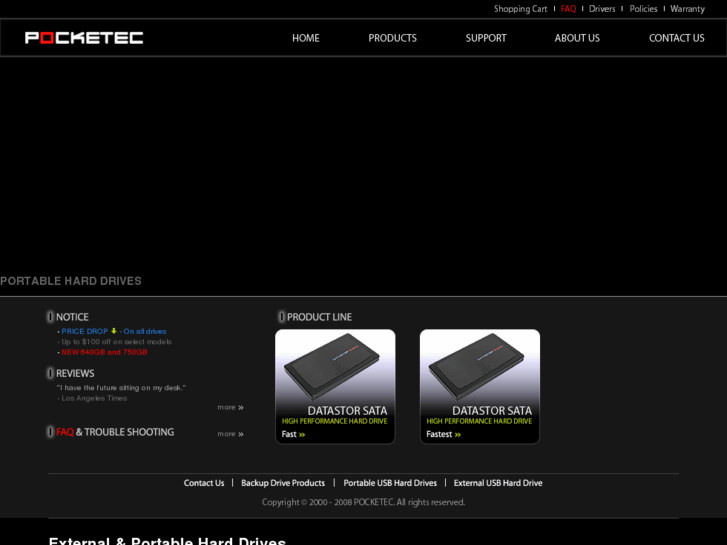Viewport: 727px width, 545px height.
Task: Open FAQ & TROUBLE SHOOTING heading link
Action: point(115,432)
